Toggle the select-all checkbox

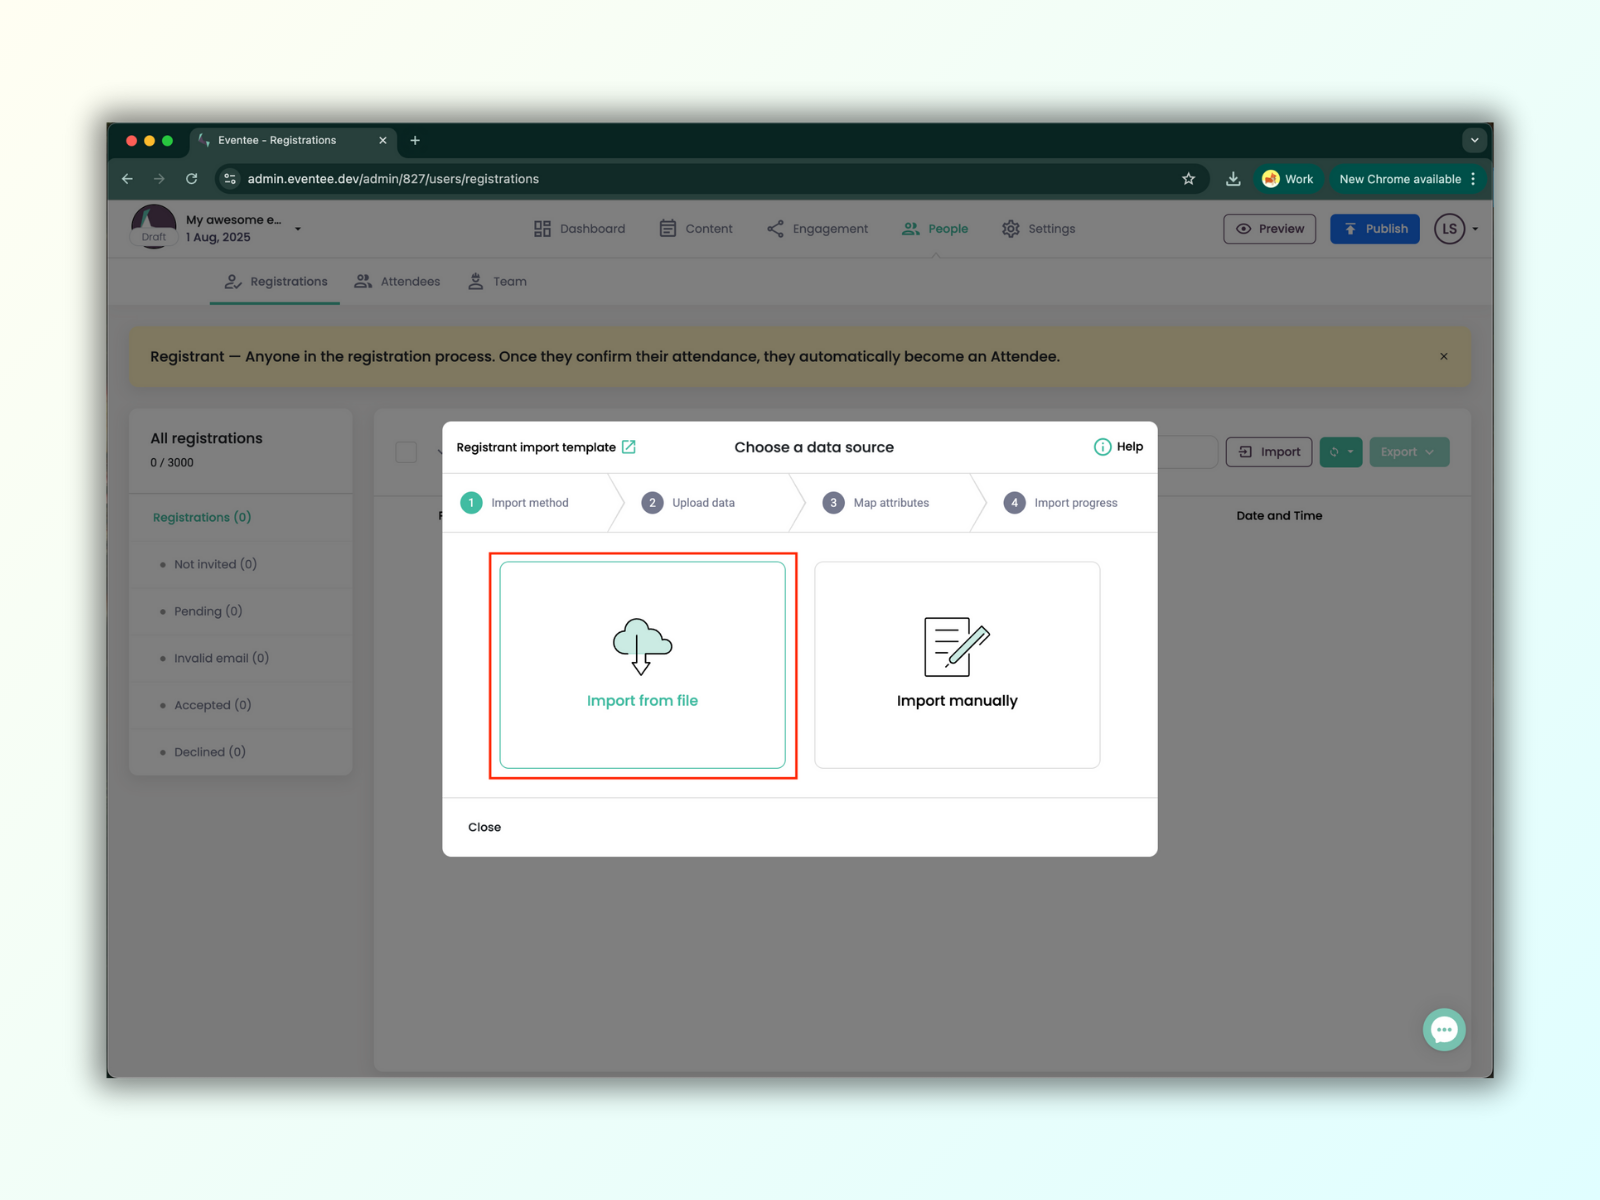(406, 452)
